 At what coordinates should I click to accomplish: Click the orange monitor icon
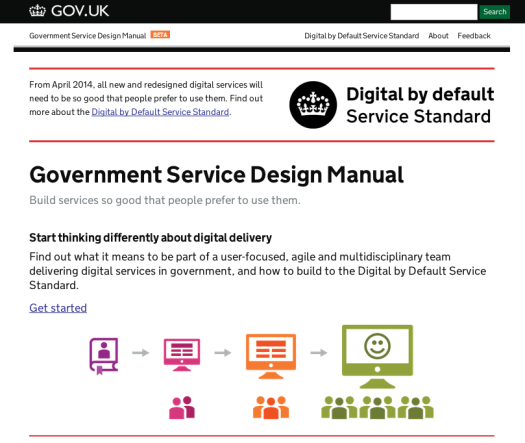pyautogui.click(x=271, y=356)
